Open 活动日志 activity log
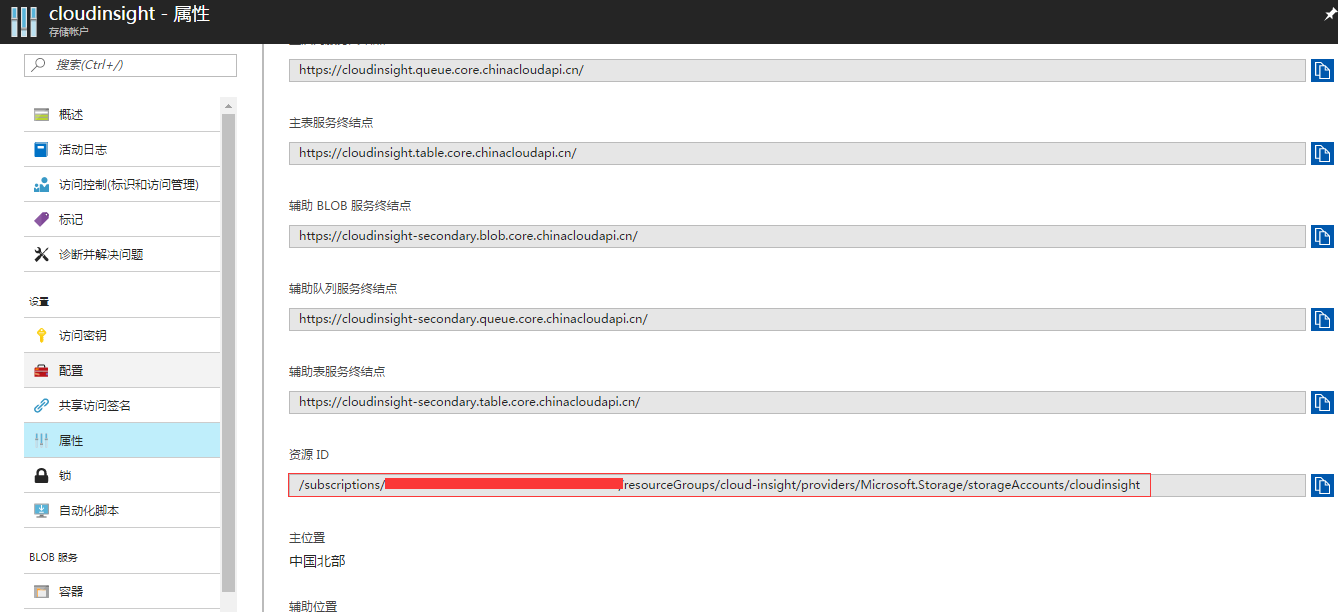 click(82, 150)
